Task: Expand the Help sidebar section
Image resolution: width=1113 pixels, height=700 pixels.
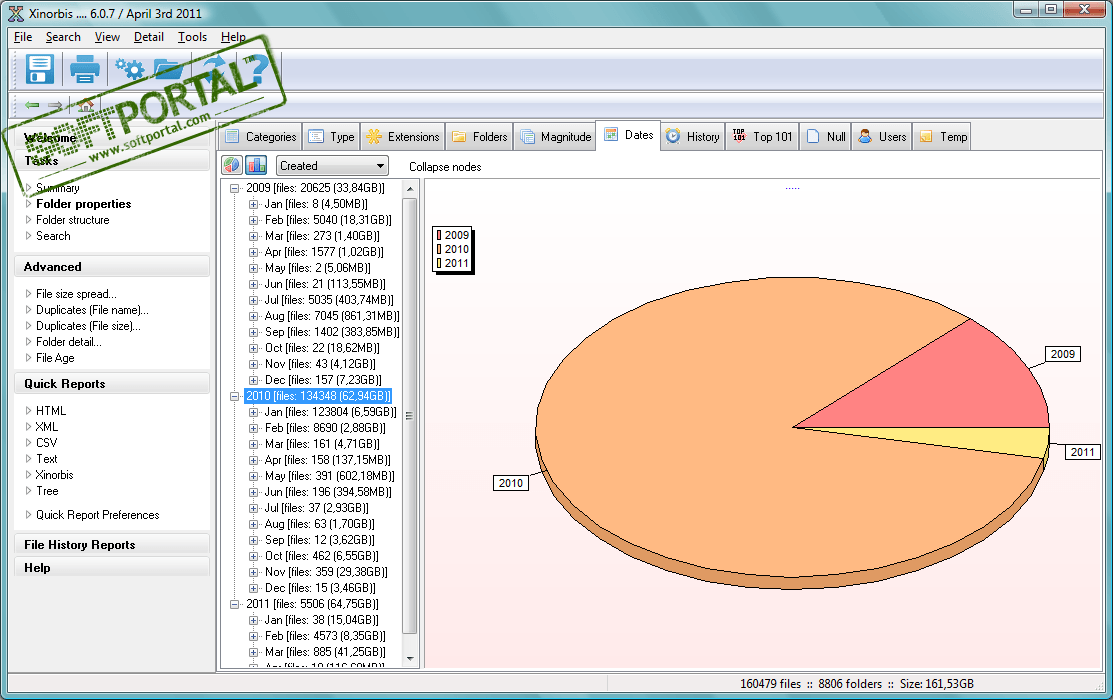Action: point(111,568)
